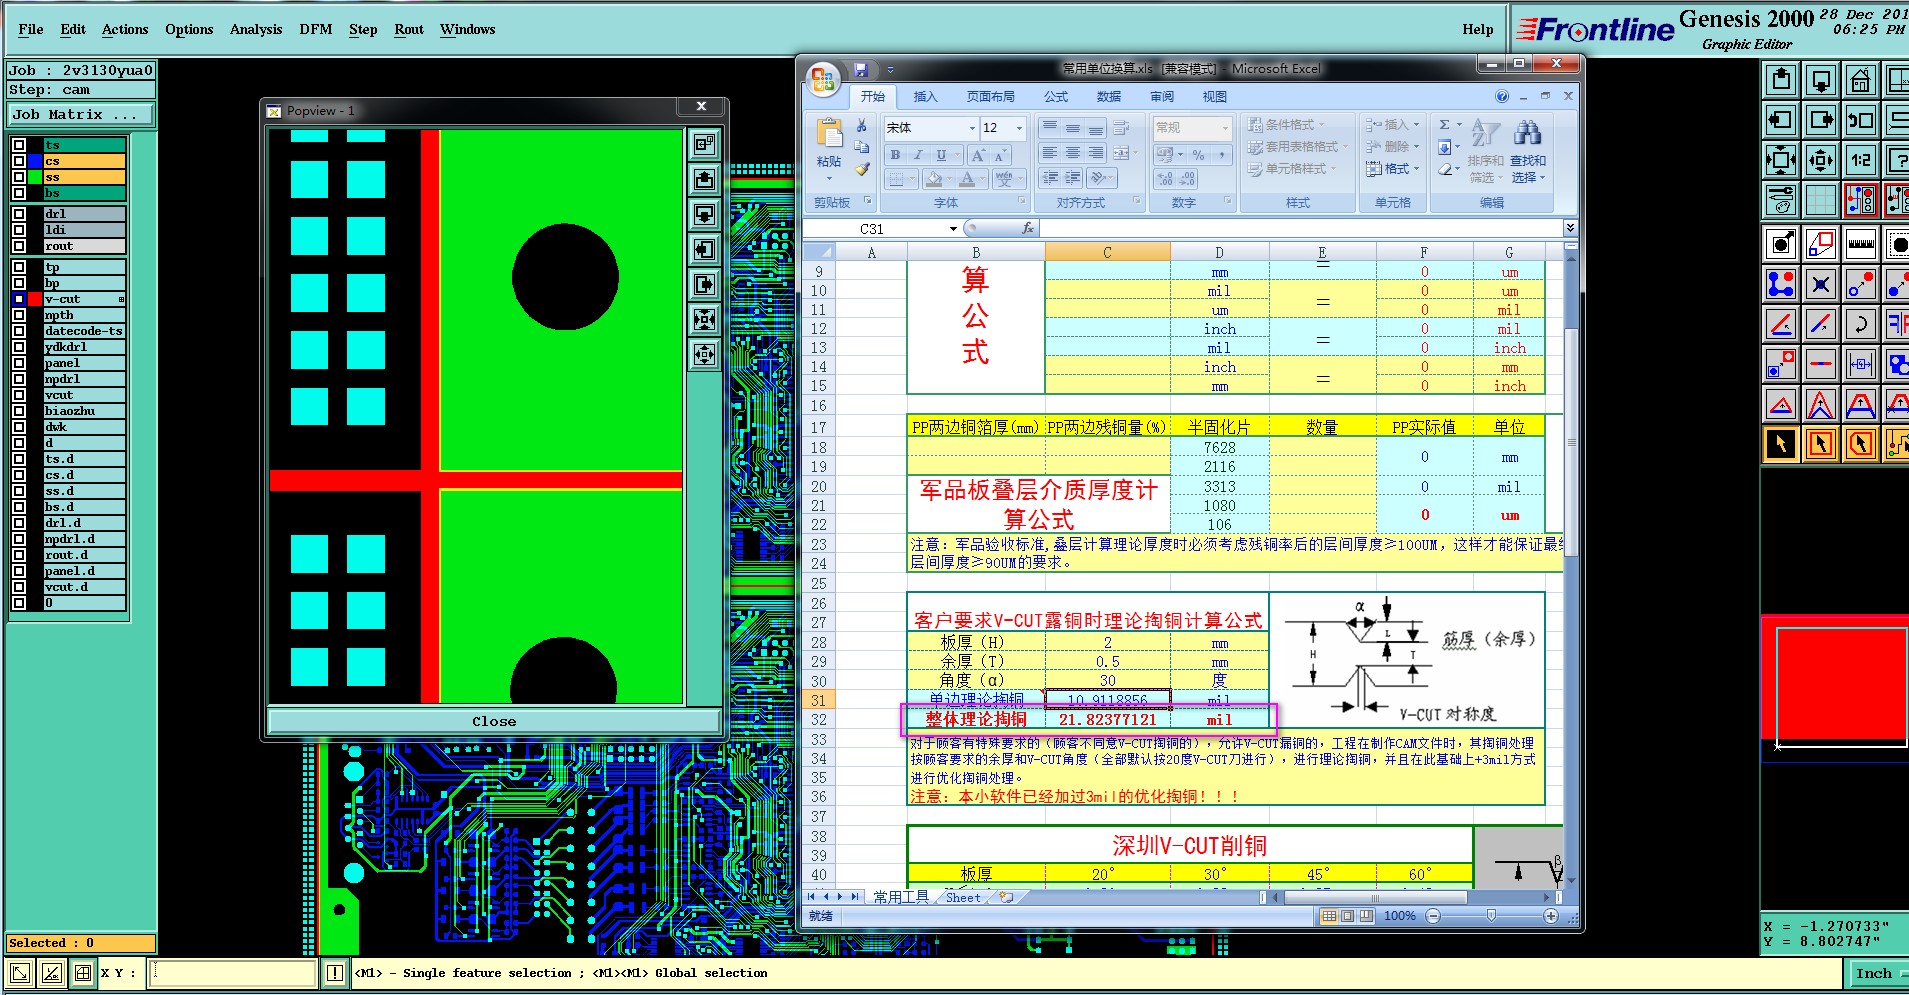This screenshot has height=995, width=1909.
Task: Click the 1:2 zoom scale icon
Action: click(x=1861, y=160)
